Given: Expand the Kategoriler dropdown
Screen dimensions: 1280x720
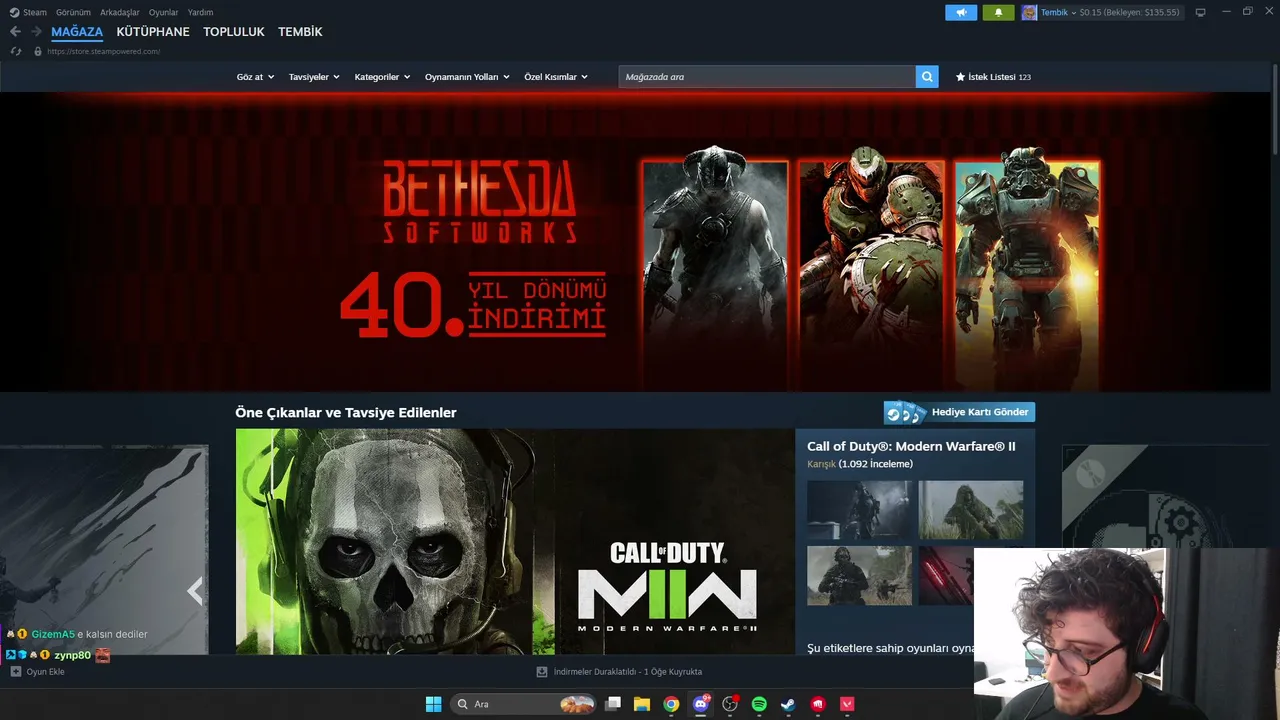Looking at the screenshot, I should (x=382, y=77).
